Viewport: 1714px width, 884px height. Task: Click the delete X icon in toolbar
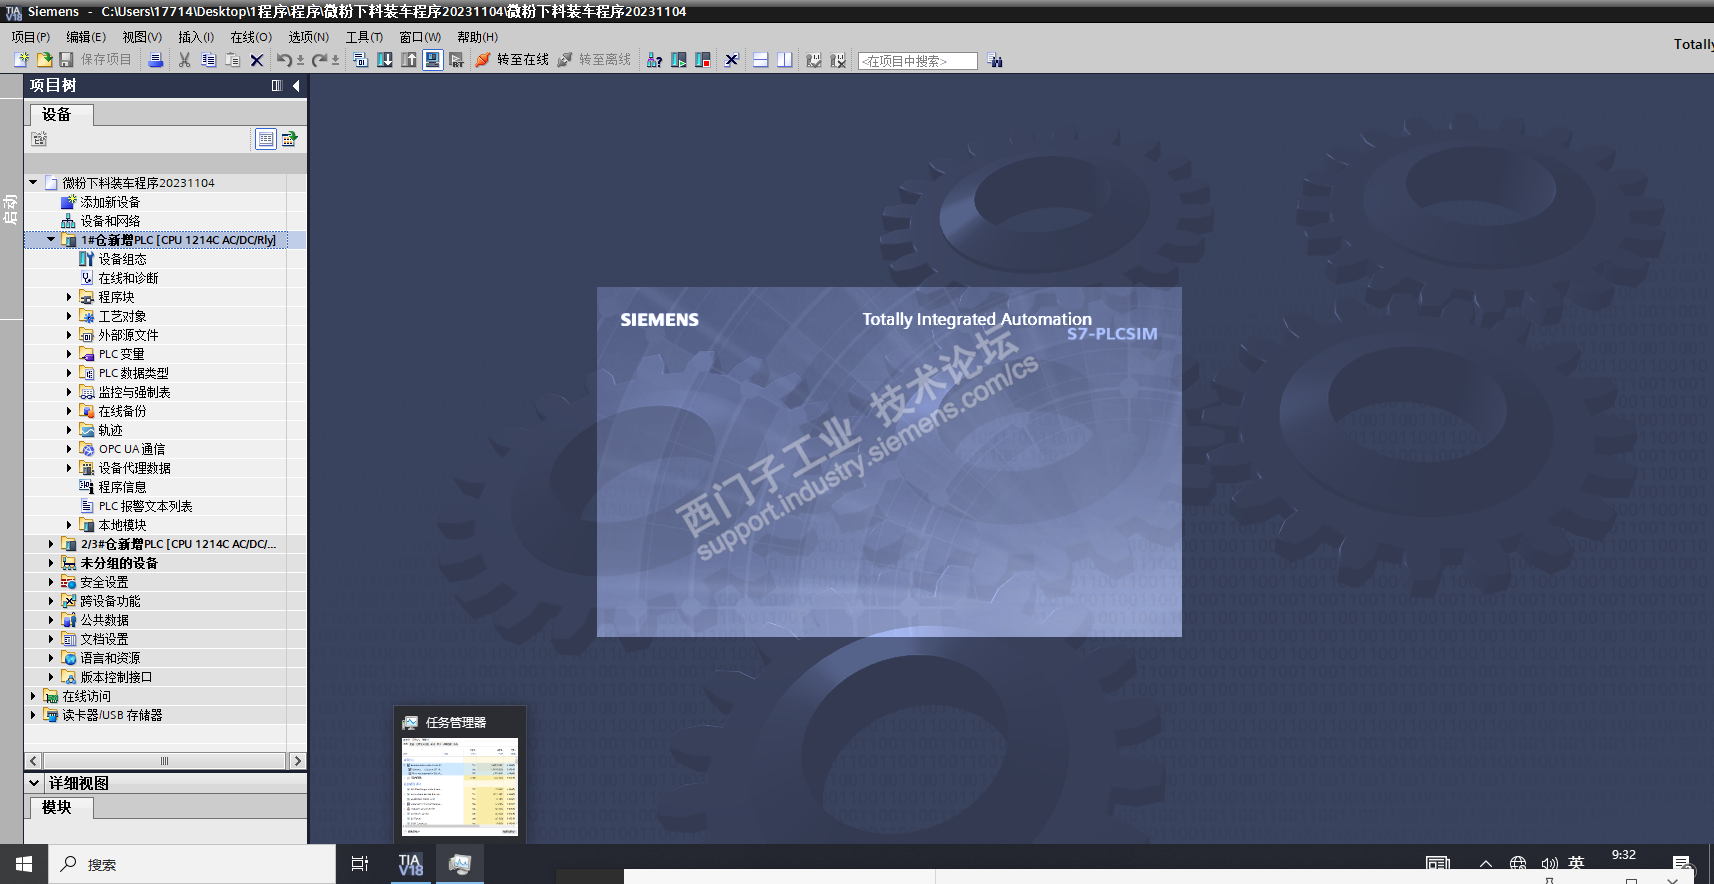coord(257,60)
